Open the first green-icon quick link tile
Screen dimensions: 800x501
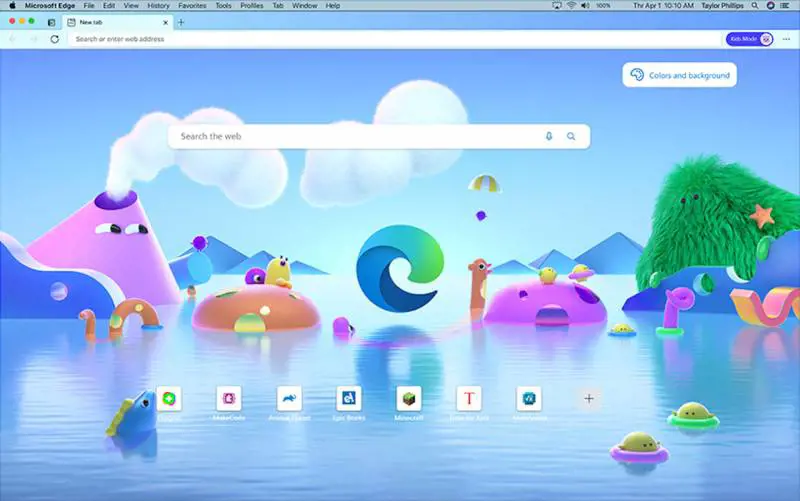tap(169, 398)
